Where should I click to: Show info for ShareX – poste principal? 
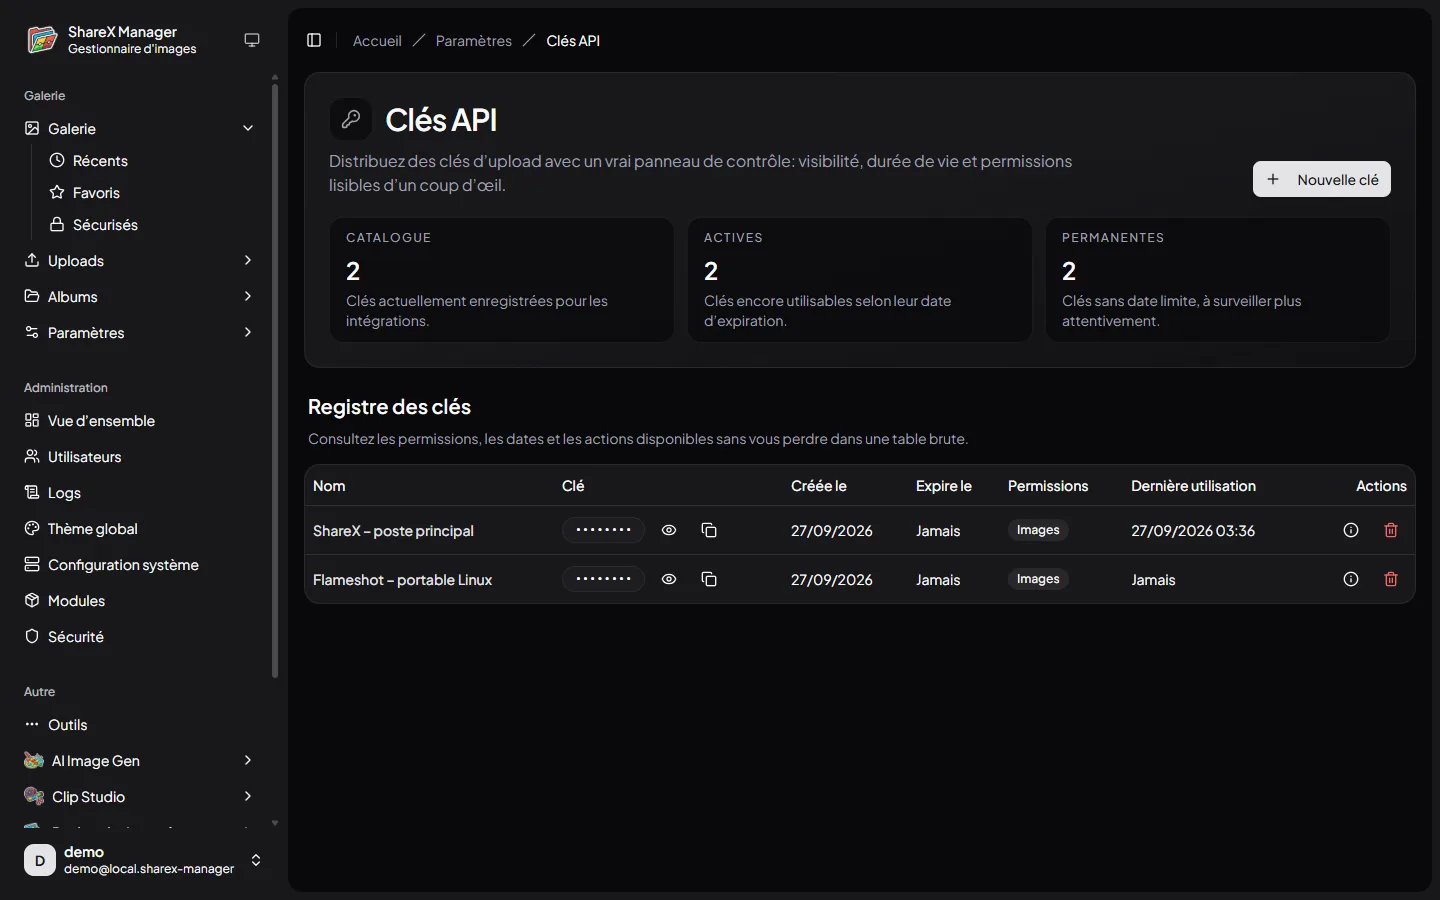coord(1351,530)
